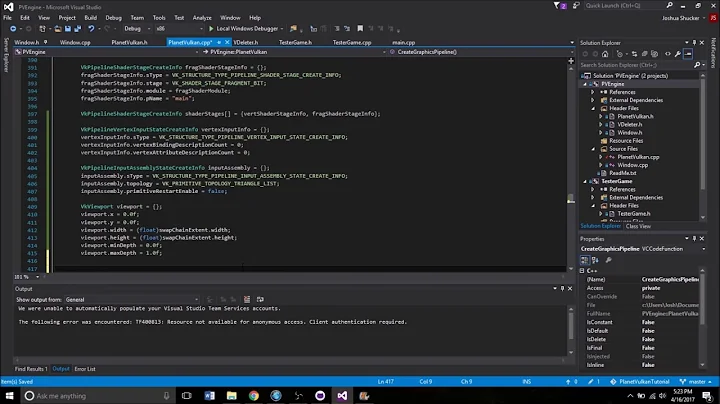The width and height of the screenshot is (720, 404).
Task: Click the Save icon in the toolbar
Action: 68,28
